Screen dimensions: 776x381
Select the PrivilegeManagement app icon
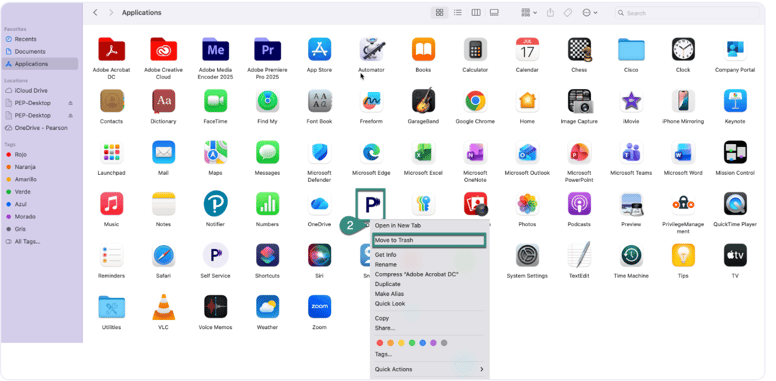[x=683, y=204]
